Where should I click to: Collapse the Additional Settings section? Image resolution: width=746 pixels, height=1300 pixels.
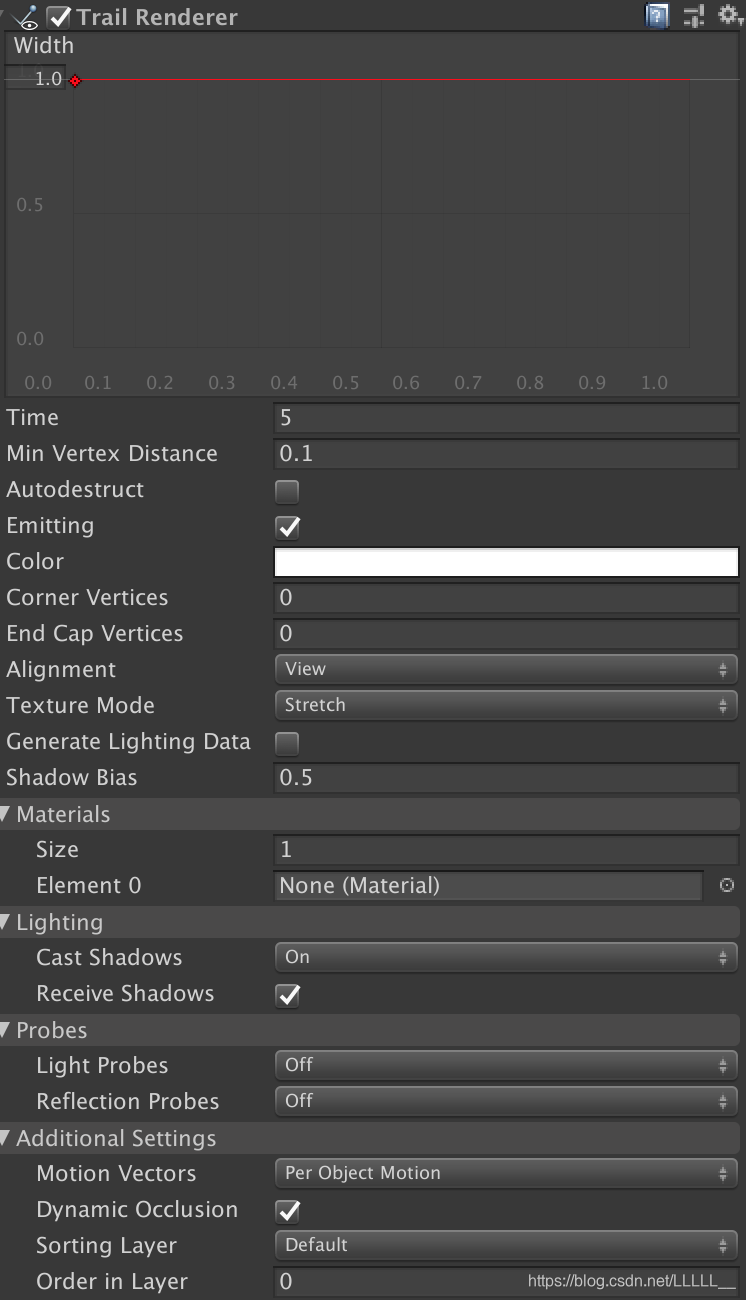point(6,1137)
